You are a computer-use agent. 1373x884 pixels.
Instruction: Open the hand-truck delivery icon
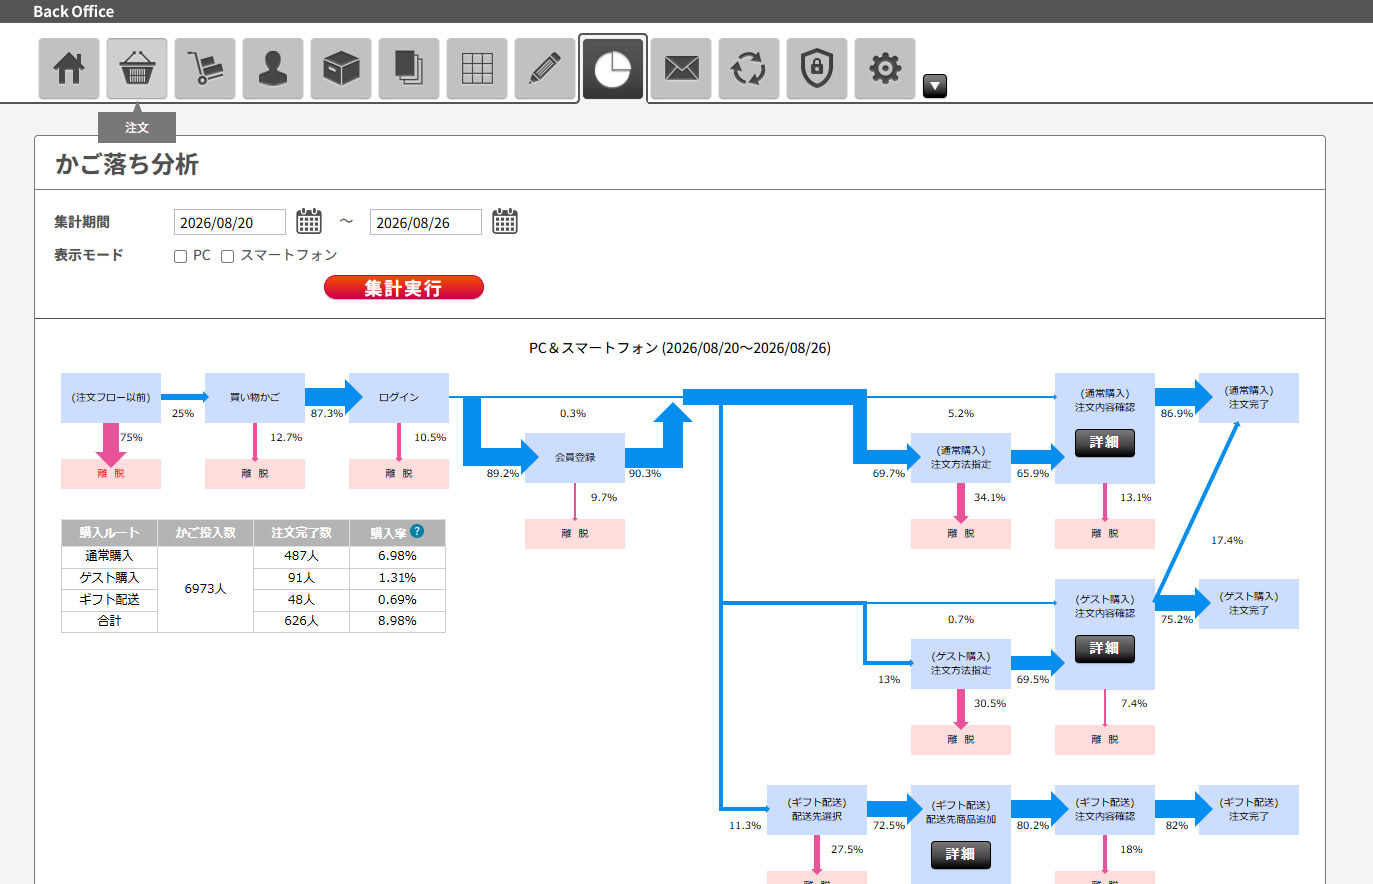coord(205,69)
